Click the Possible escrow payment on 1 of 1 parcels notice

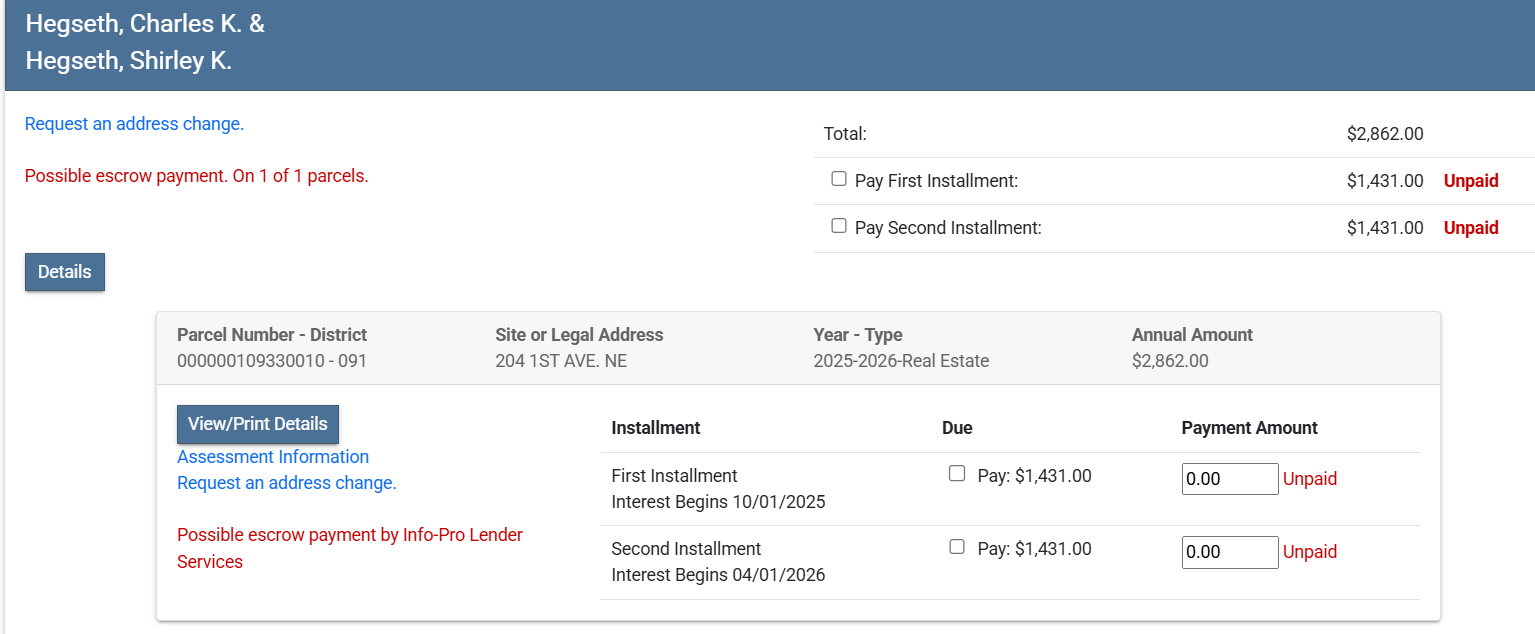point(196,176)
